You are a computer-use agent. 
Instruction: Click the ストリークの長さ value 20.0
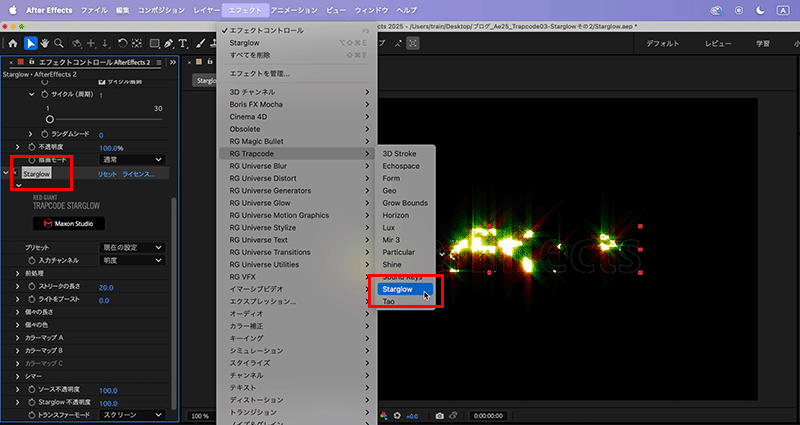[106, 287]
